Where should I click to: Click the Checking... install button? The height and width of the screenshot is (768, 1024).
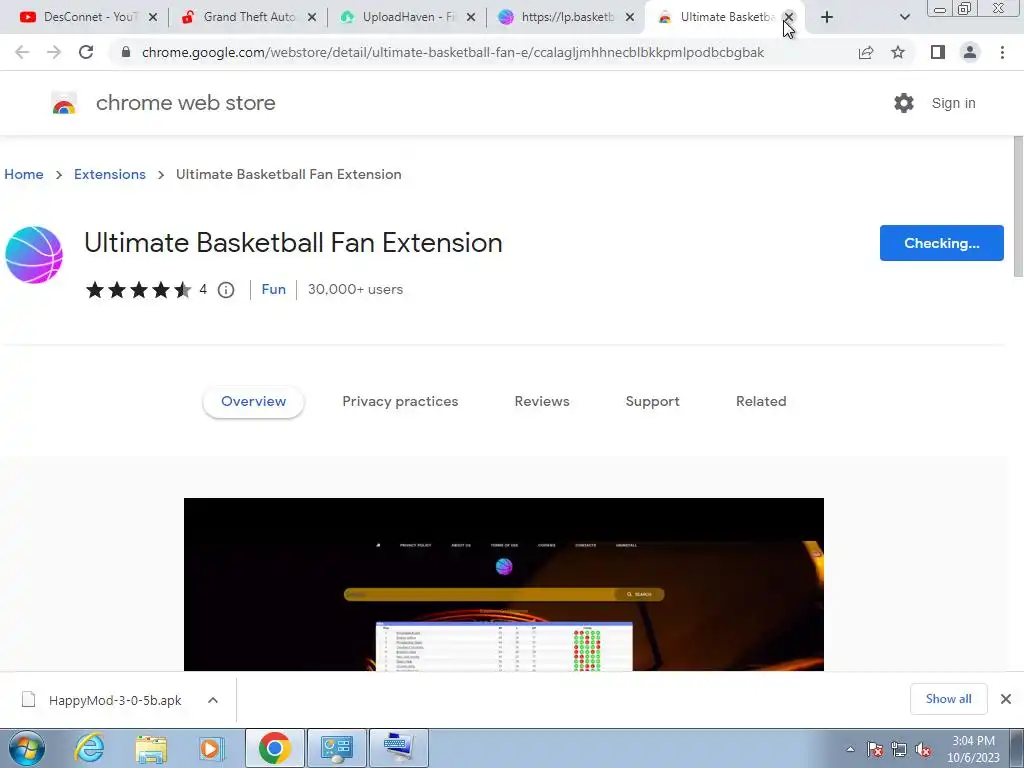click(942, 243)
